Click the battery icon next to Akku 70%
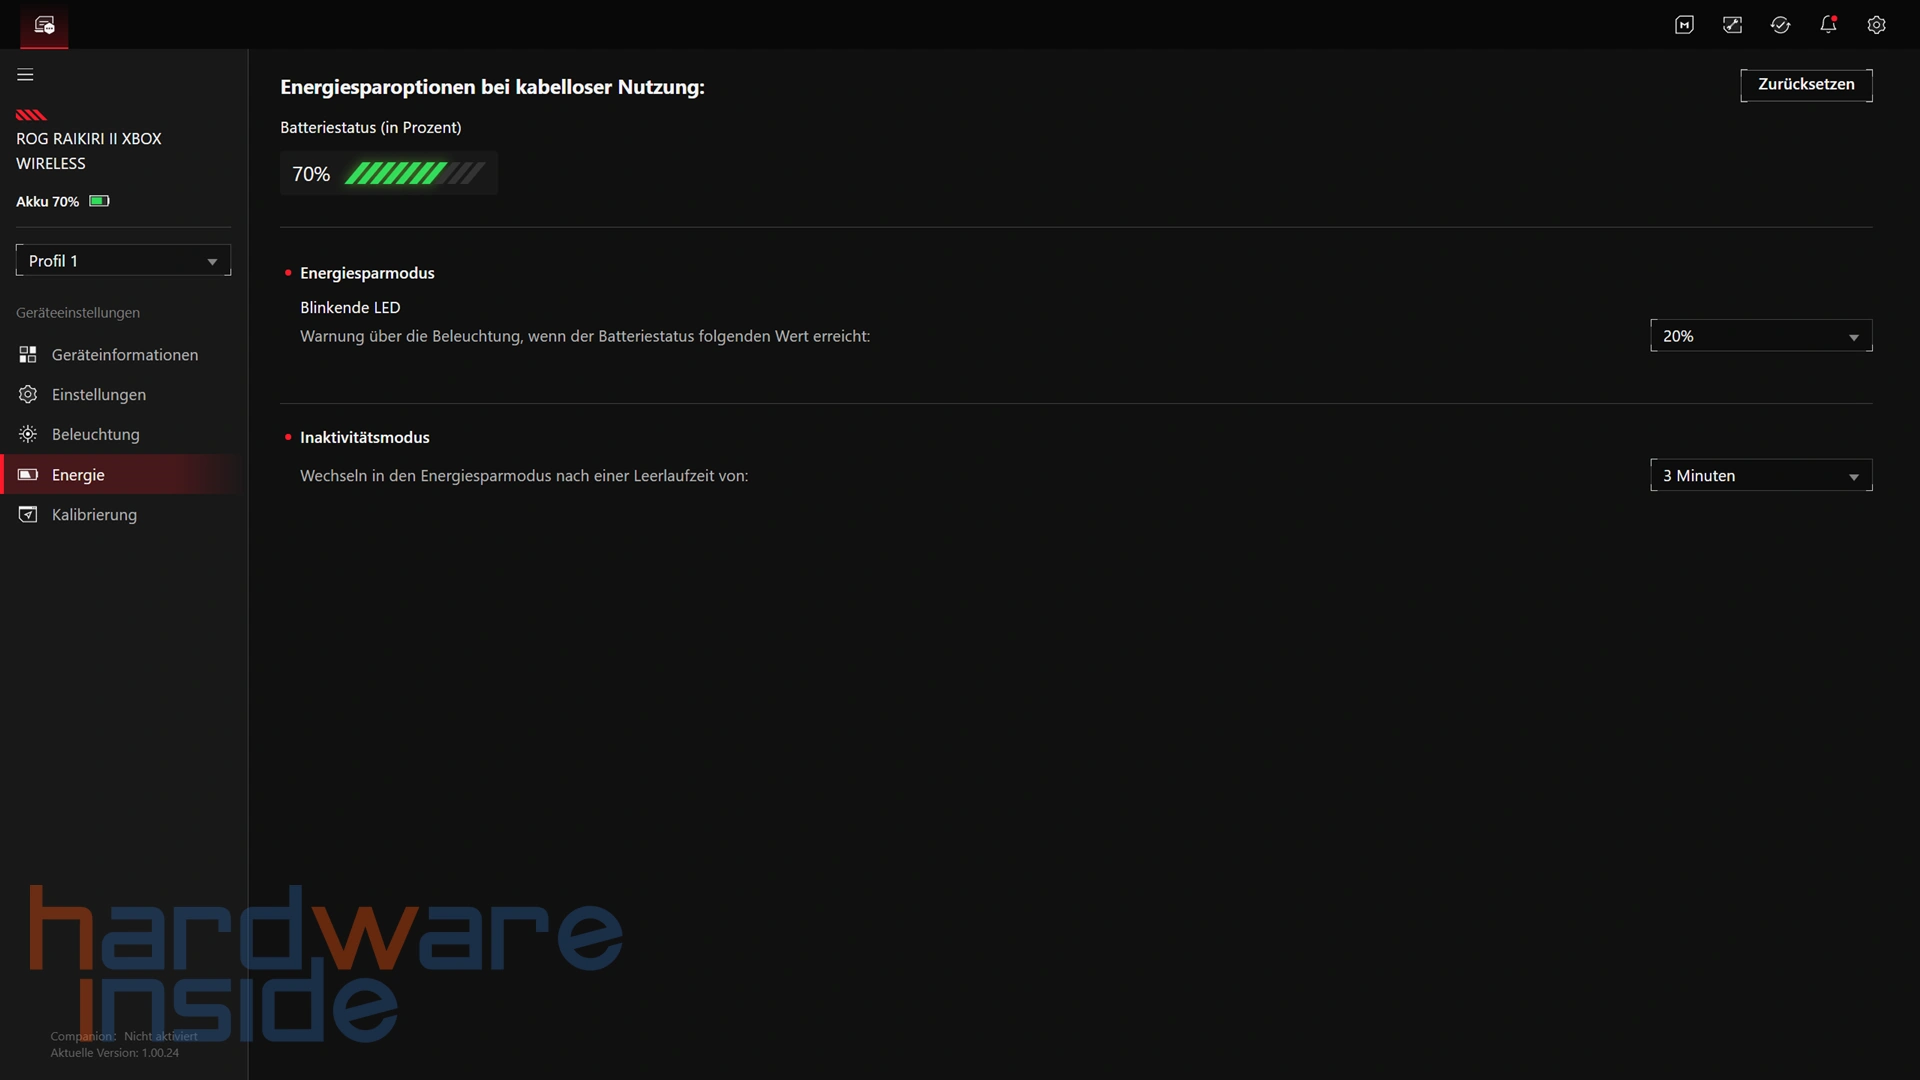The image size is (1920, 1080). pyautogui.click(x=99, y=201)
